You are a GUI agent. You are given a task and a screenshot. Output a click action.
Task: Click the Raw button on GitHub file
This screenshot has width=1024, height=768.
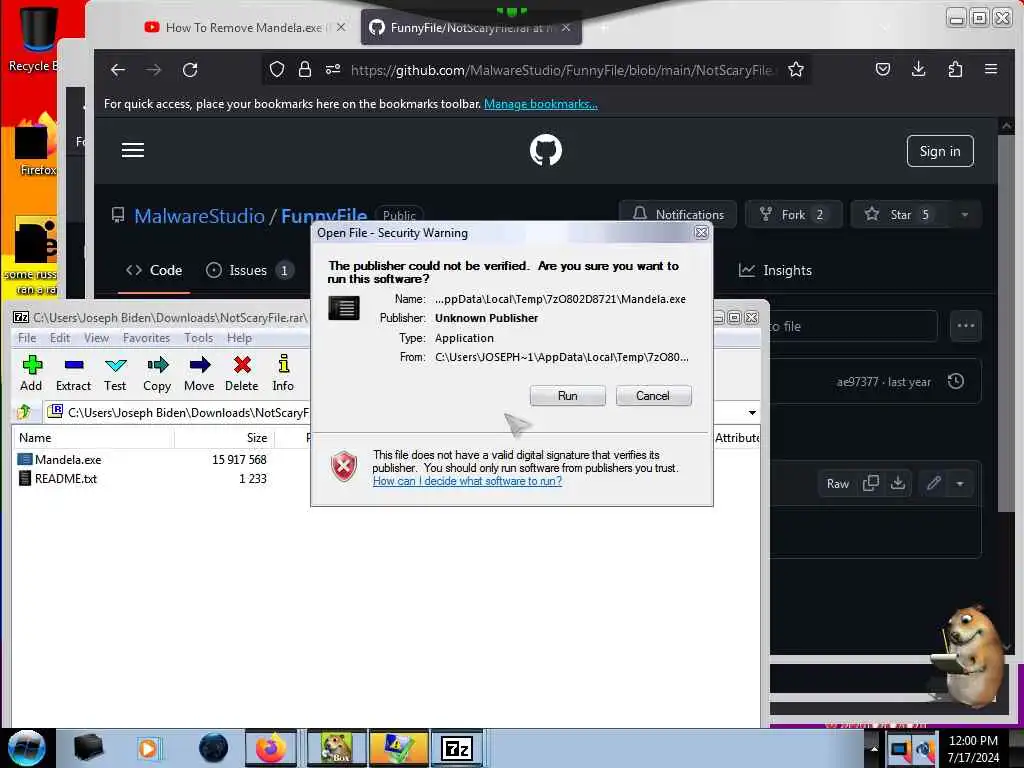837,484
